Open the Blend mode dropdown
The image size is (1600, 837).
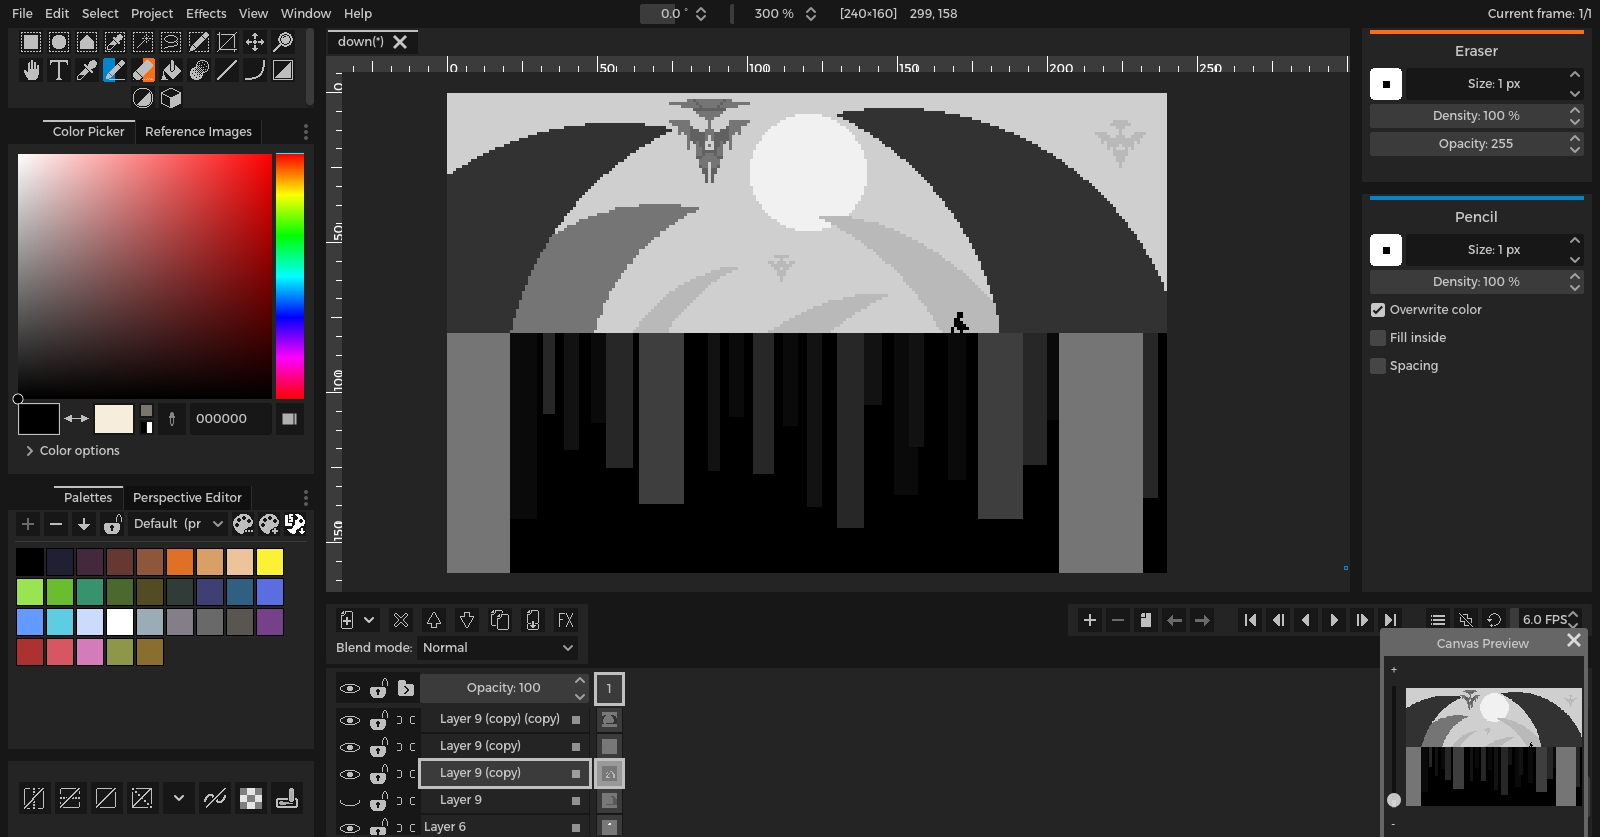point(497,648)
